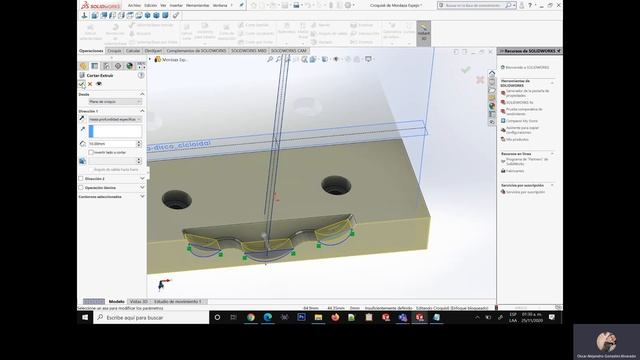Open the Archivo menu
This screenshot has width=640, height=360.
[134, 6]
